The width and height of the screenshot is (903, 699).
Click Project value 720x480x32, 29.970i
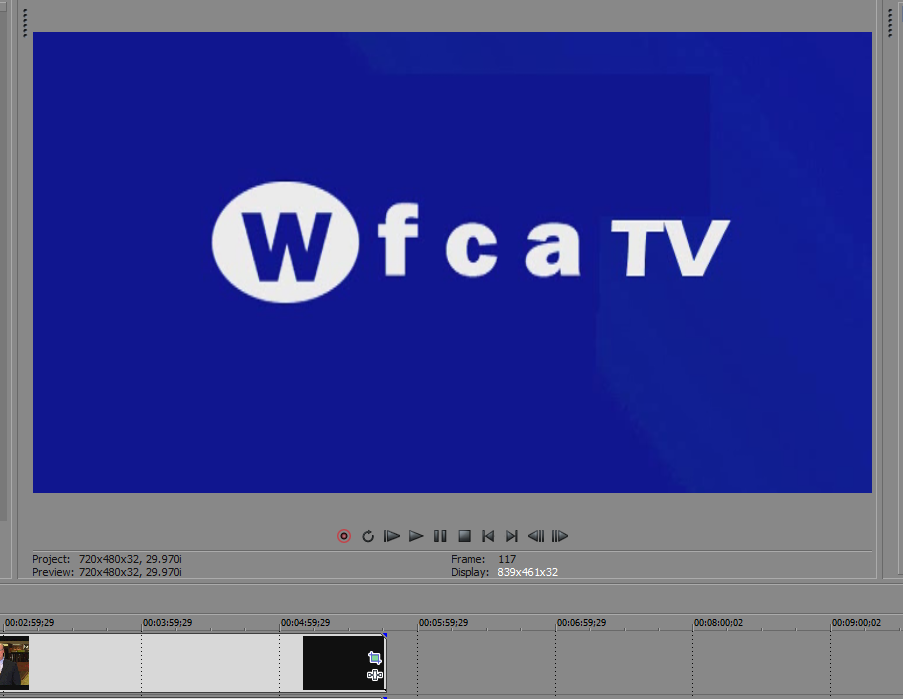tap(130, 559)
